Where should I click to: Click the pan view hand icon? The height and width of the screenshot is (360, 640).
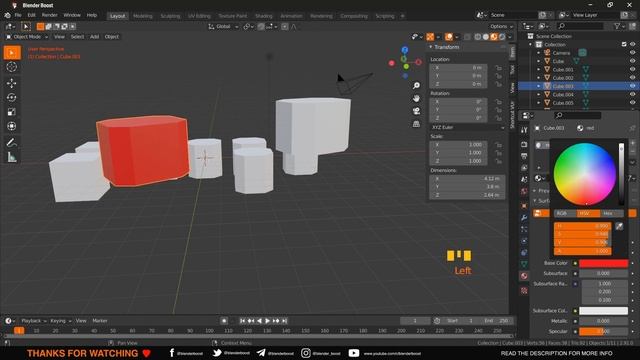(416, 98)
